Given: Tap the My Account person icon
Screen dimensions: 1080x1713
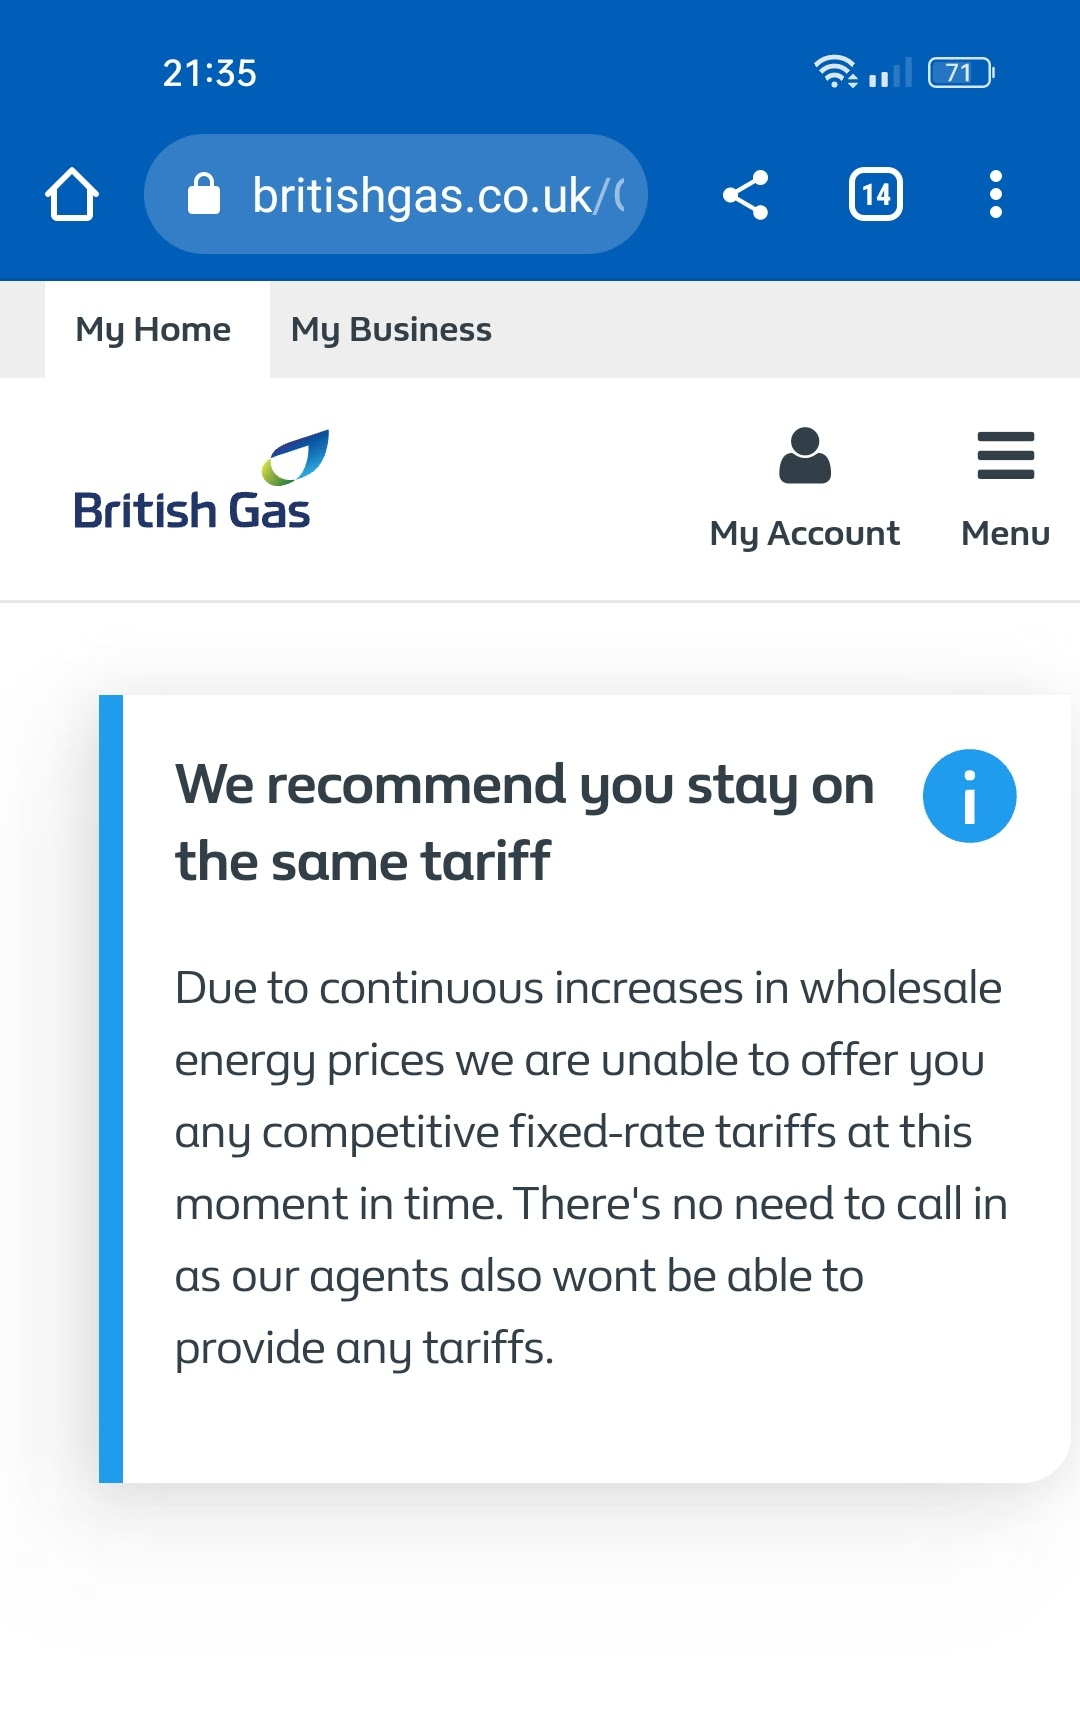Looking at the screenshot, I should (805, 456).
